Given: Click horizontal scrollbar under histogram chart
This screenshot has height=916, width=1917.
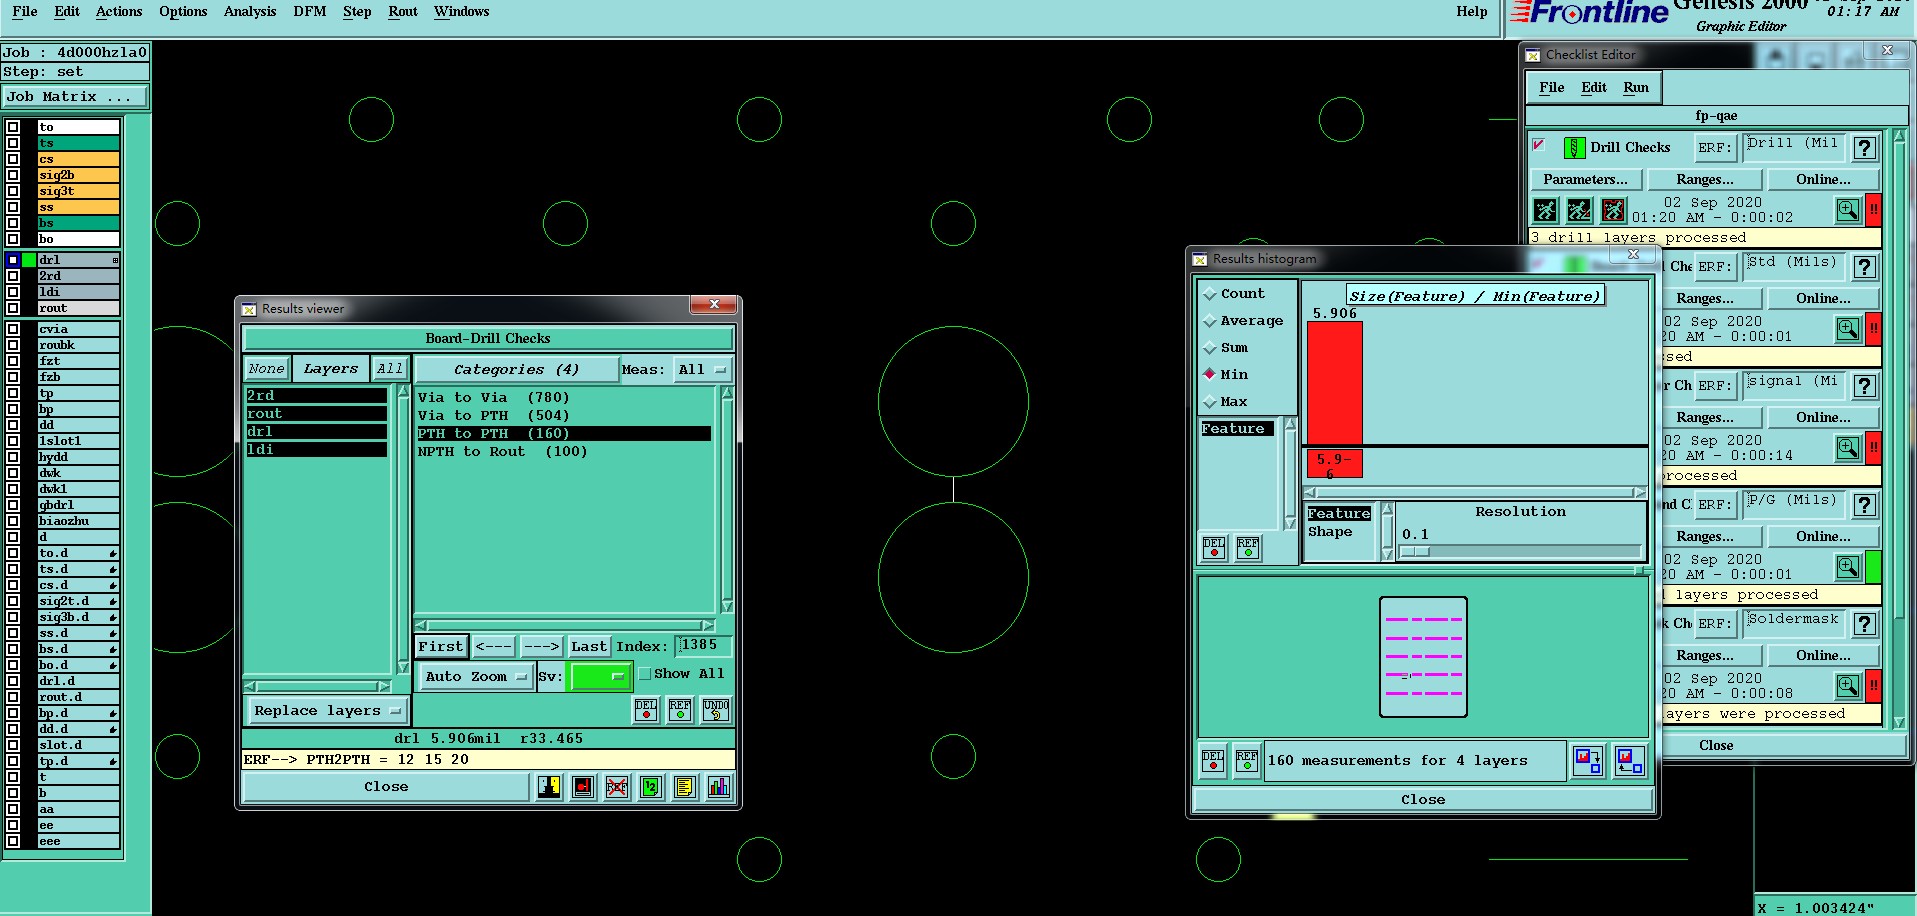Looking at the screenshot, I should click(1475, 493).
